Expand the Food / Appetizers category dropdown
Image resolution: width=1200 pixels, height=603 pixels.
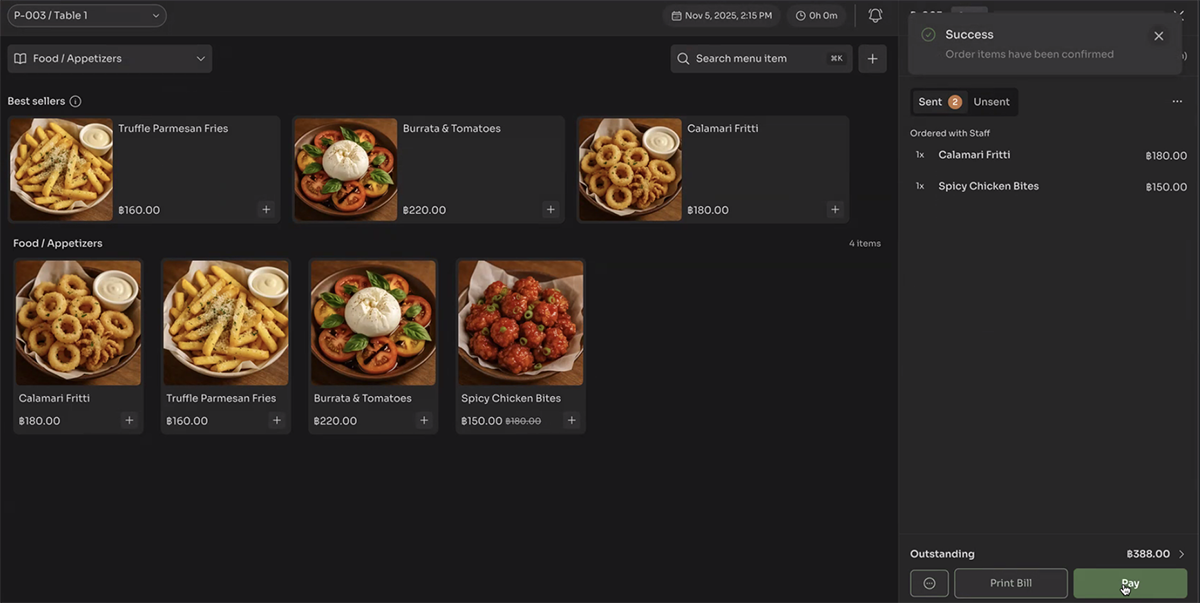(x=110, y=59)
